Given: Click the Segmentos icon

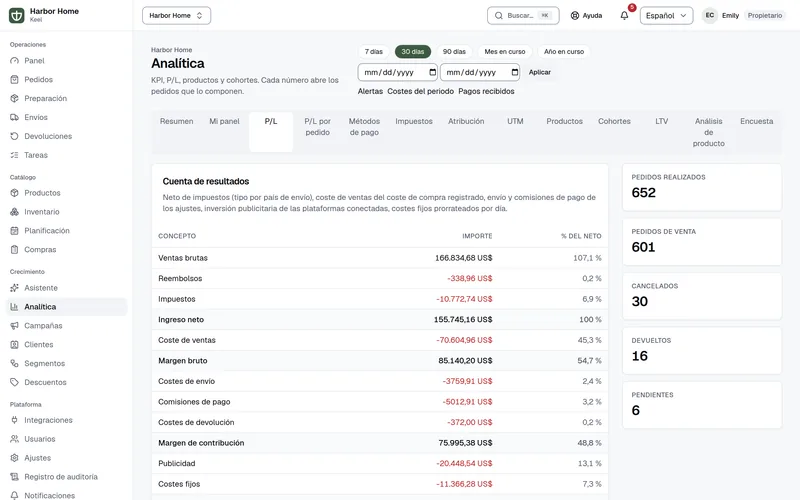Looking at the screenshot, I should (x=14, y=363).
